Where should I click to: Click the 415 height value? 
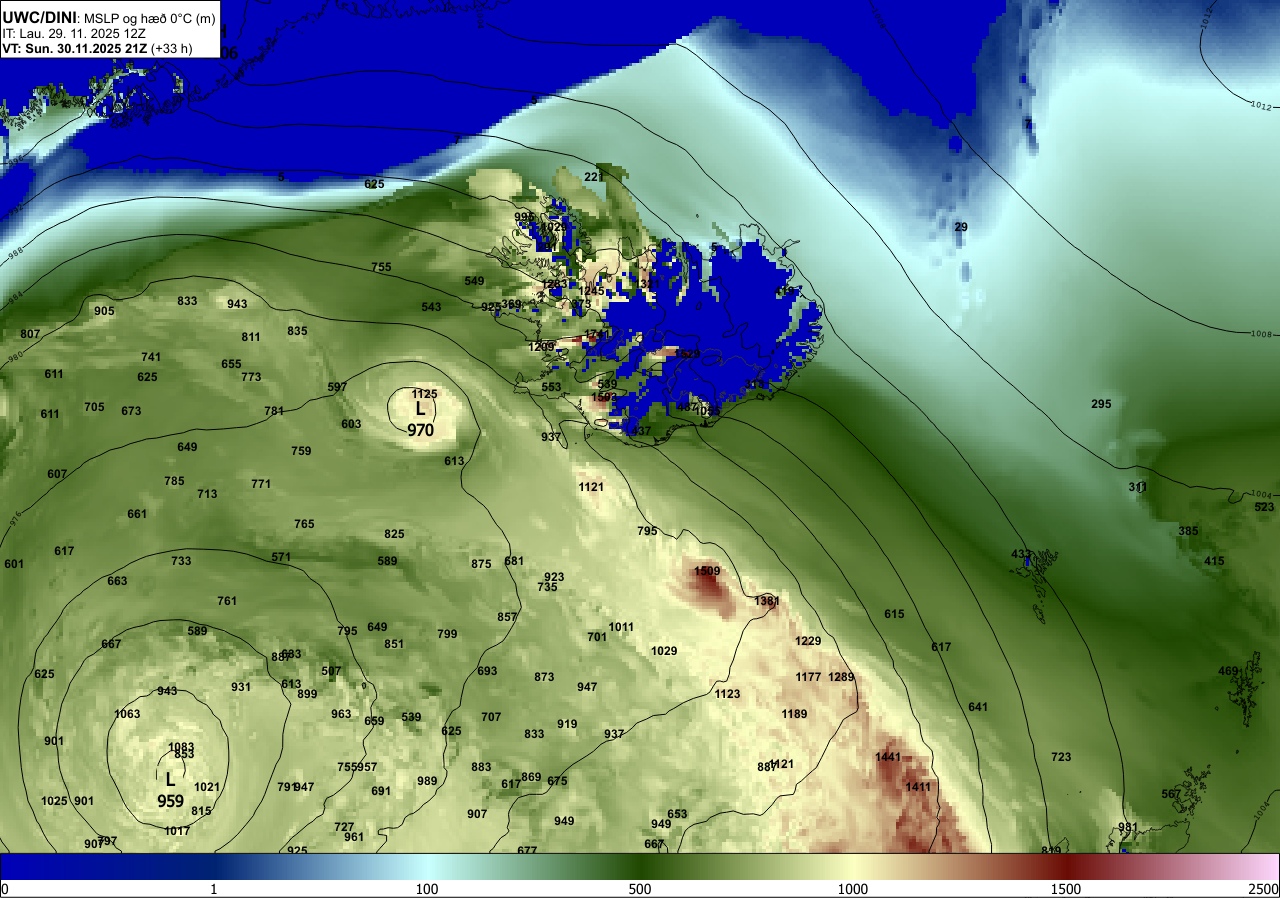[x=1214, y=561]
